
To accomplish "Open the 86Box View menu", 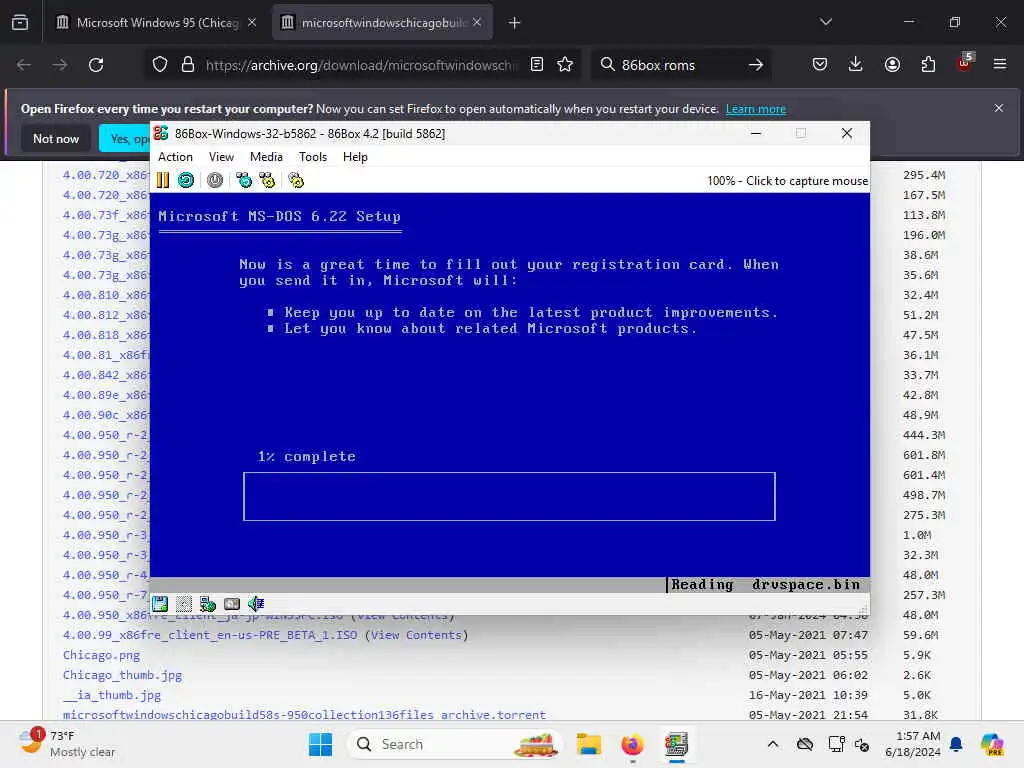I will point(221,157).
